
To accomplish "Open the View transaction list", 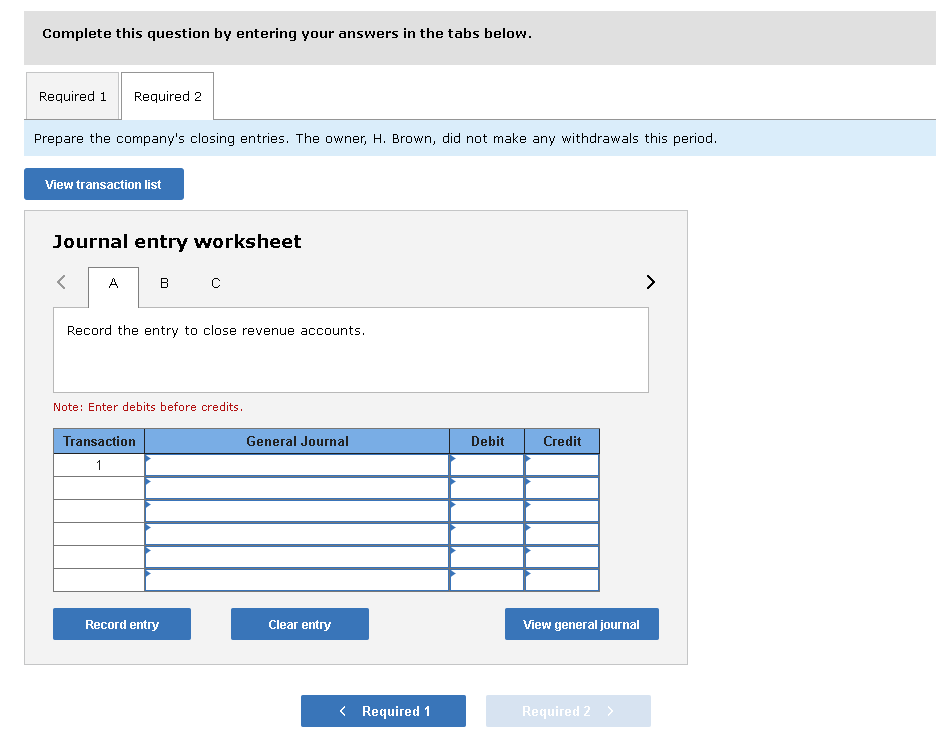I will pos(103,184).
